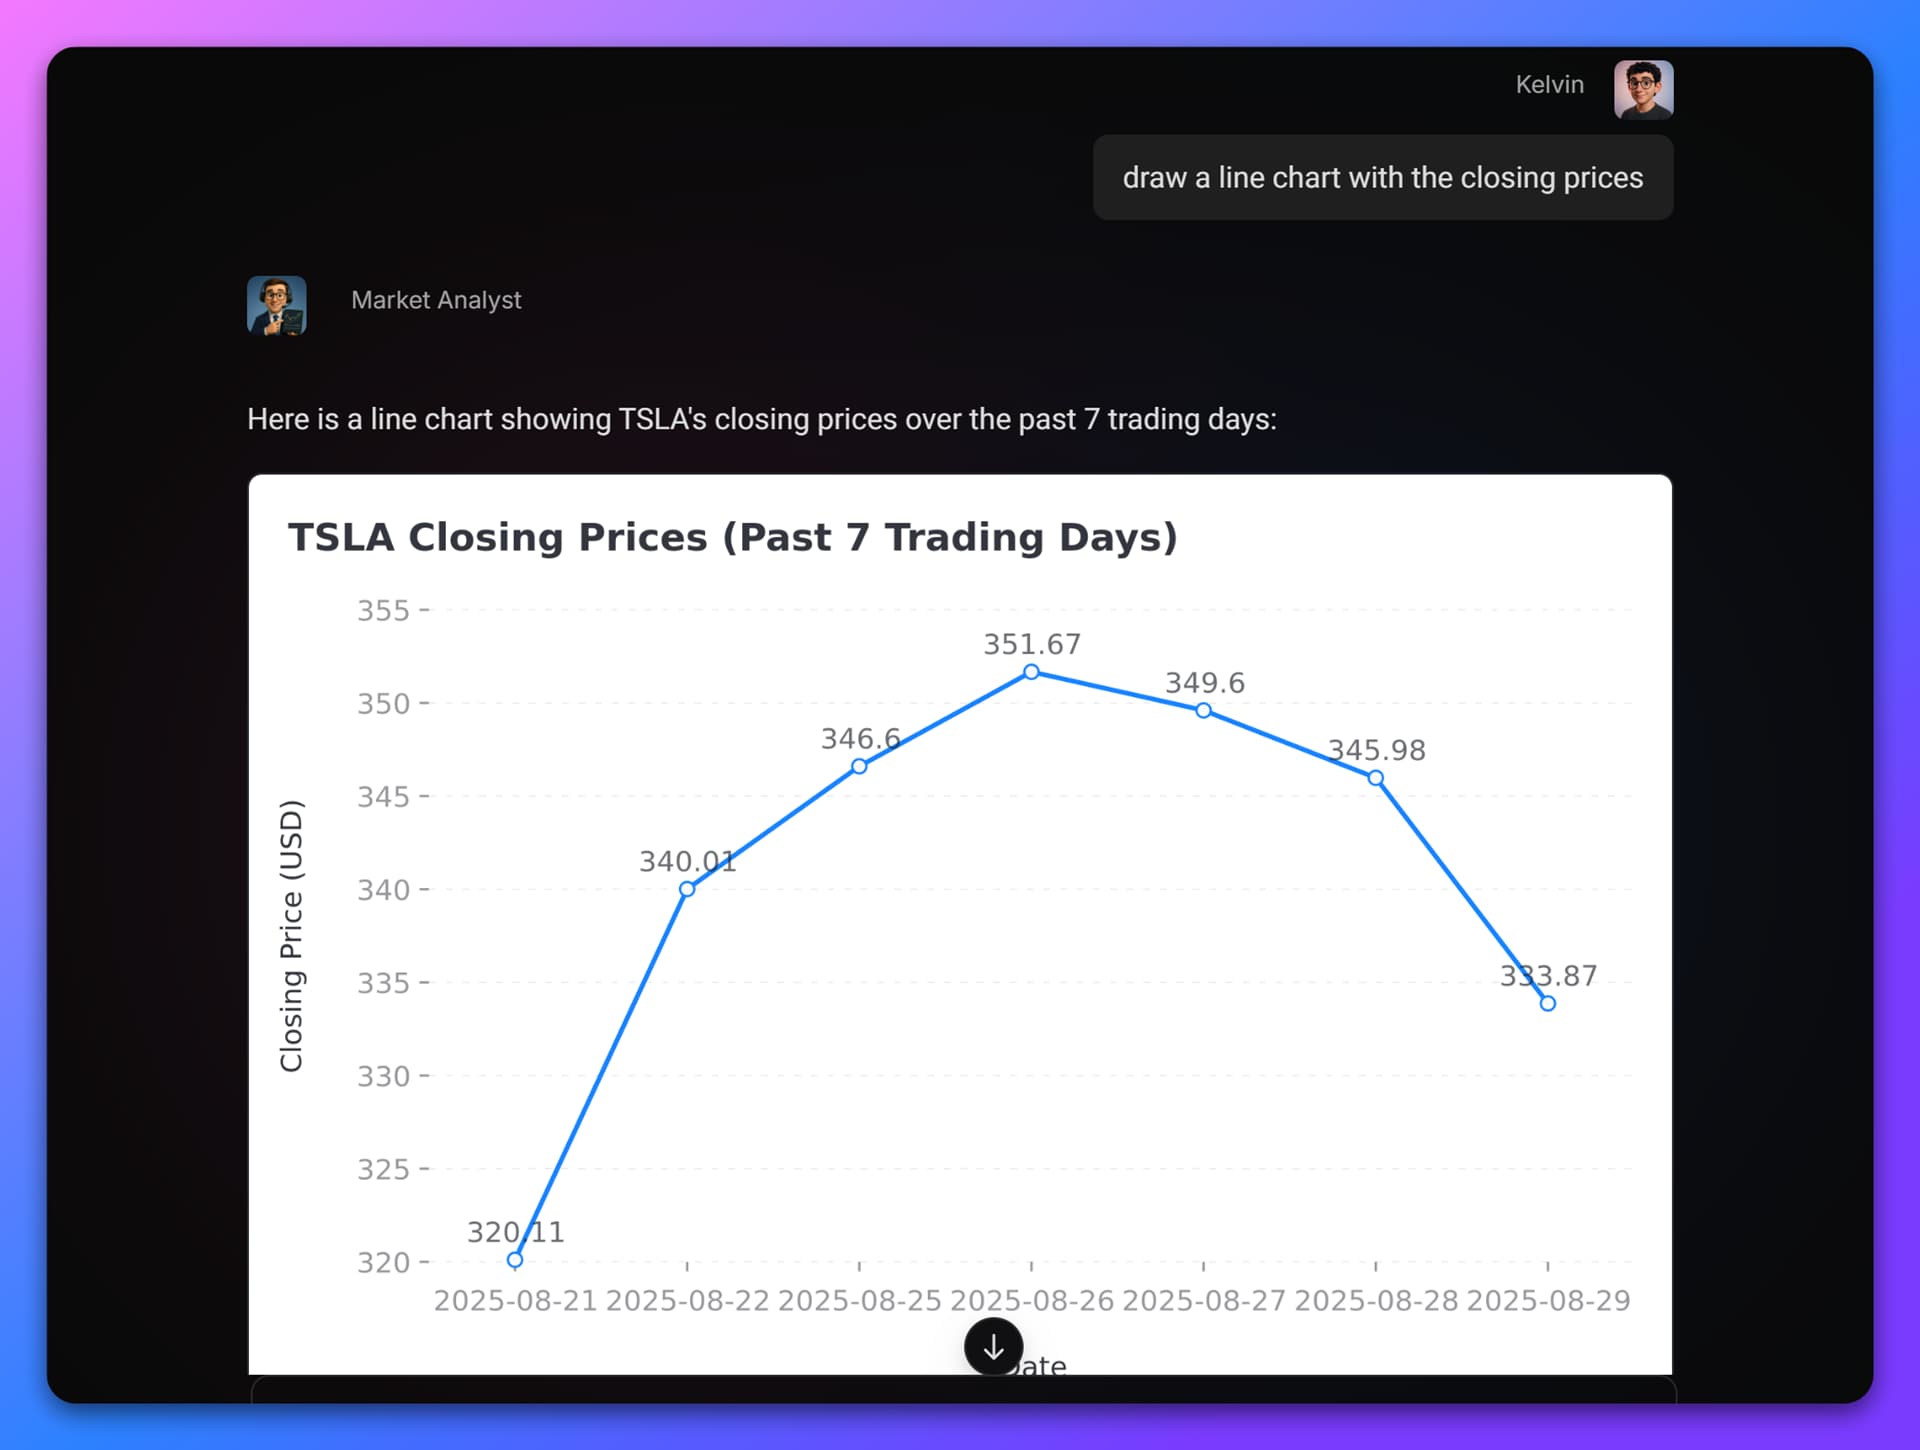Click the message input box at bottom

coord(963,1390)
